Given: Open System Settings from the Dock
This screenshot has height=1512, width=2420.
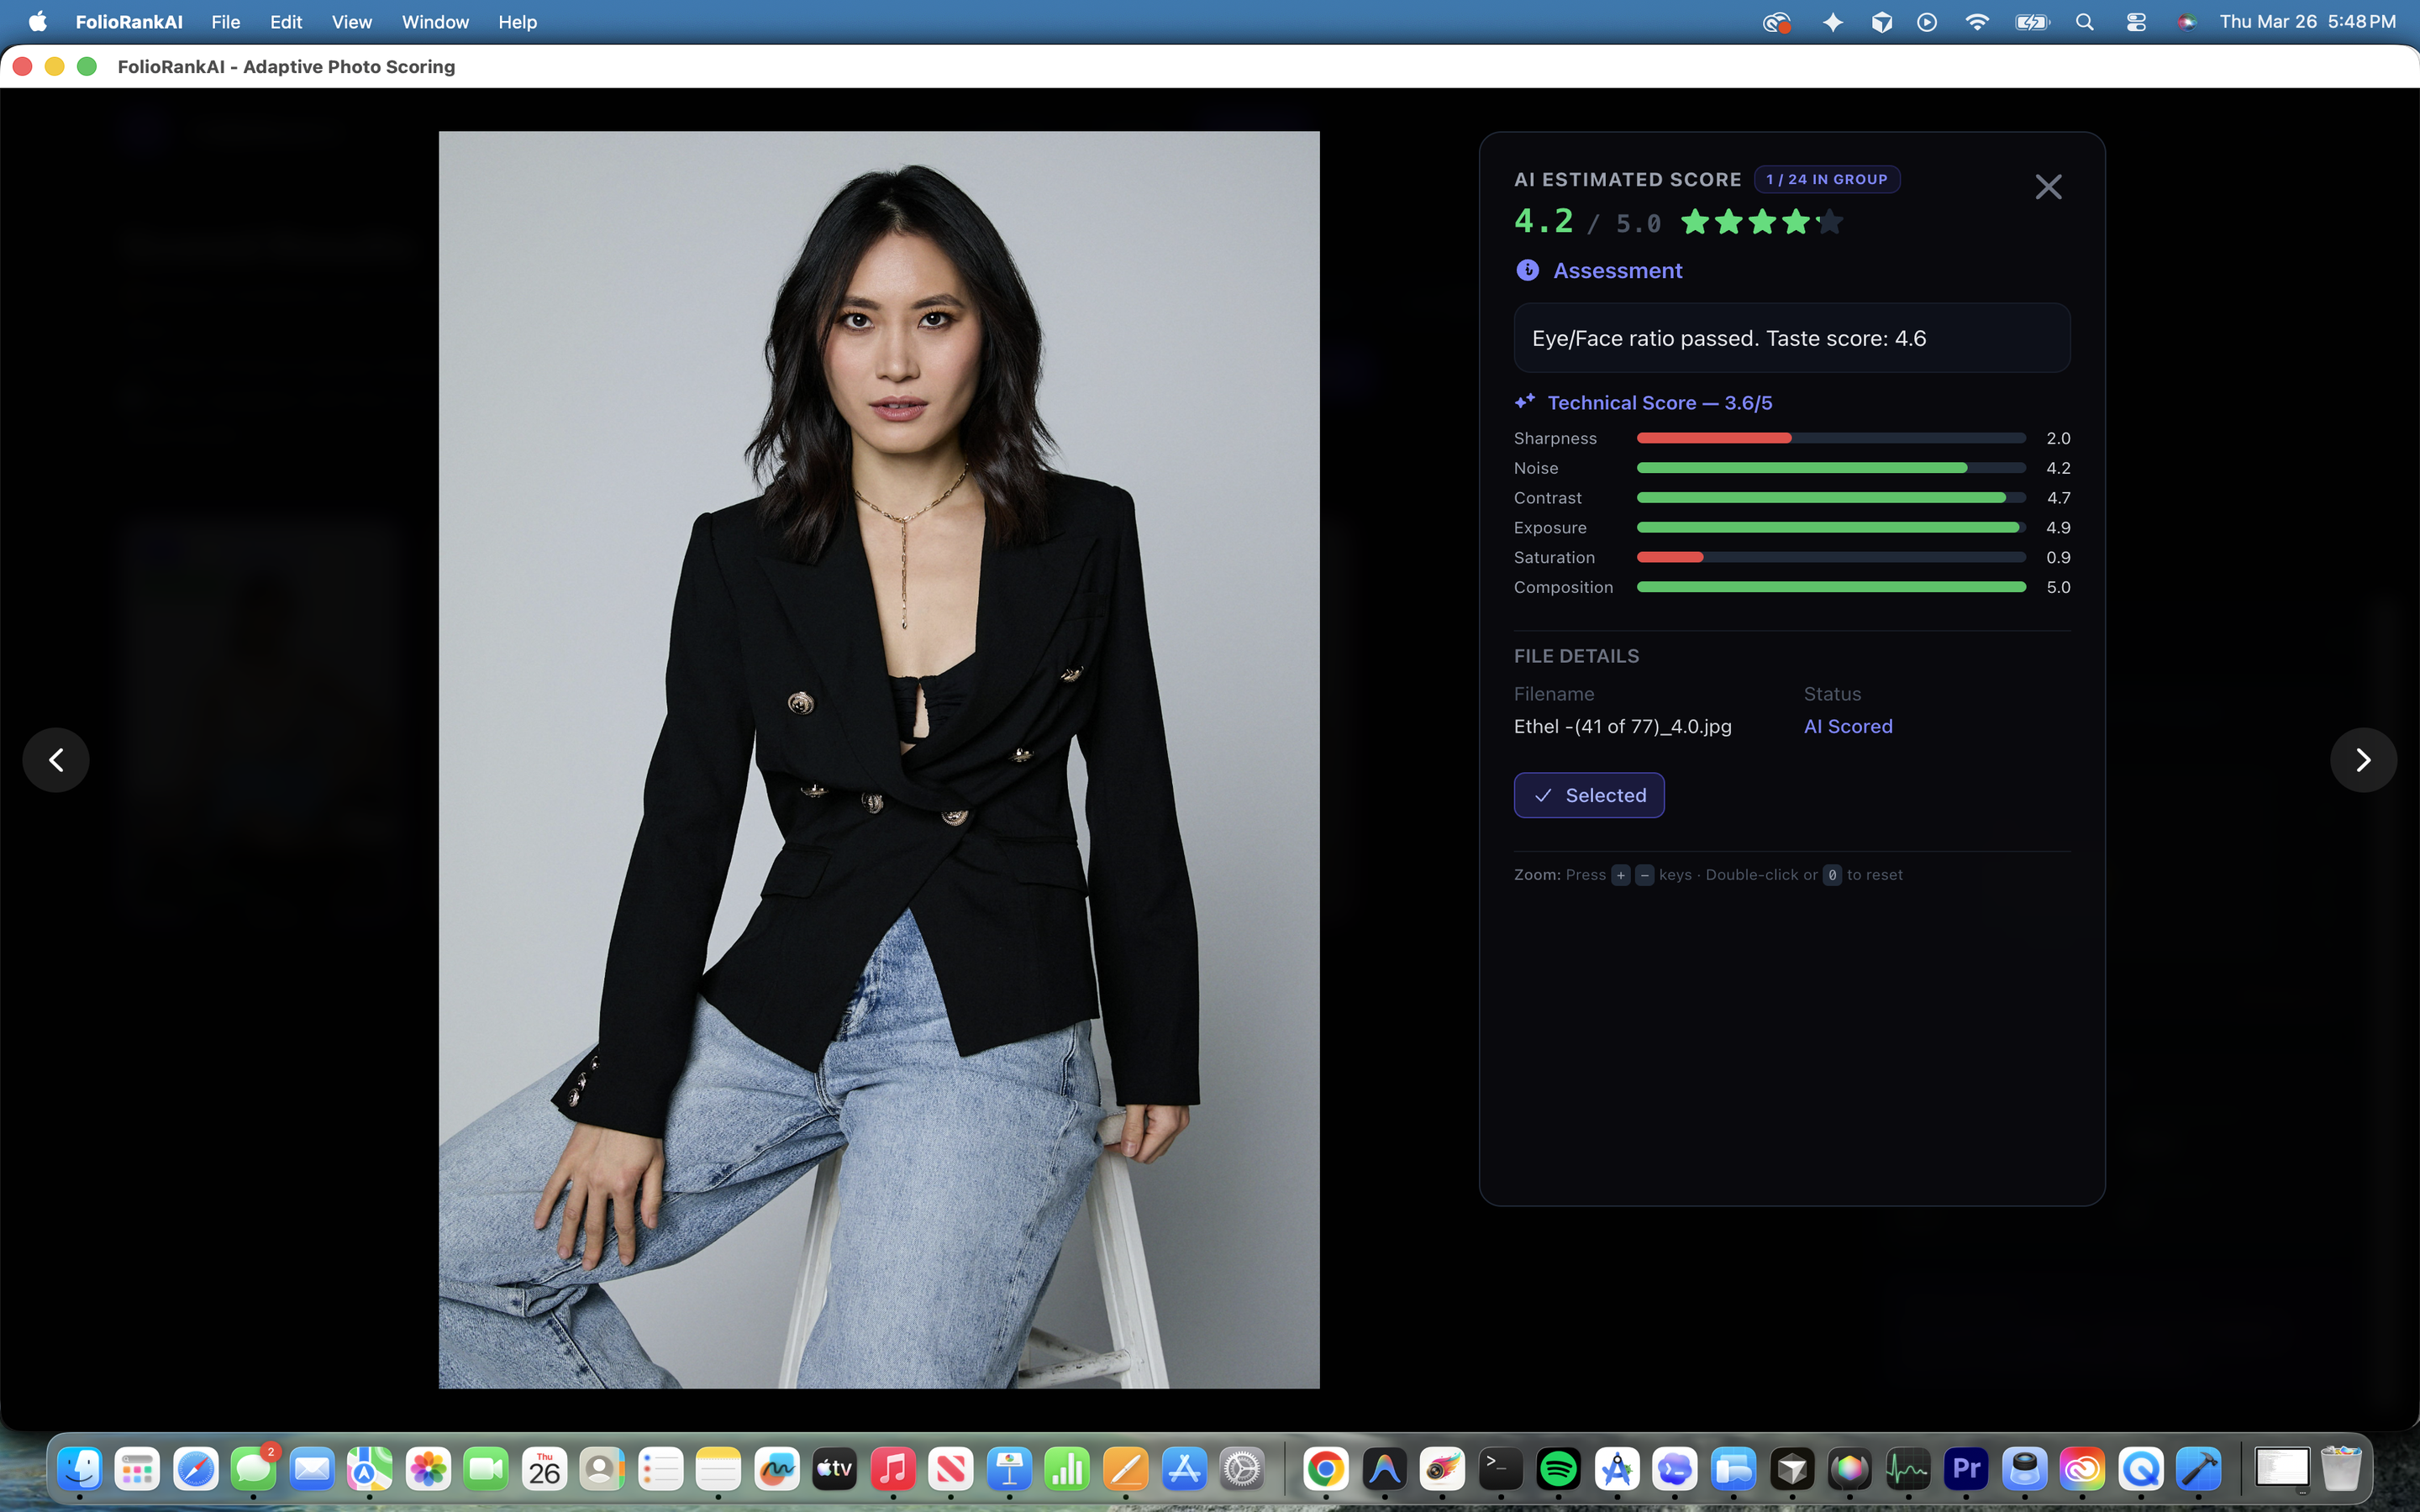Looking at the screenshot, I should (x=1242, y=1469).
